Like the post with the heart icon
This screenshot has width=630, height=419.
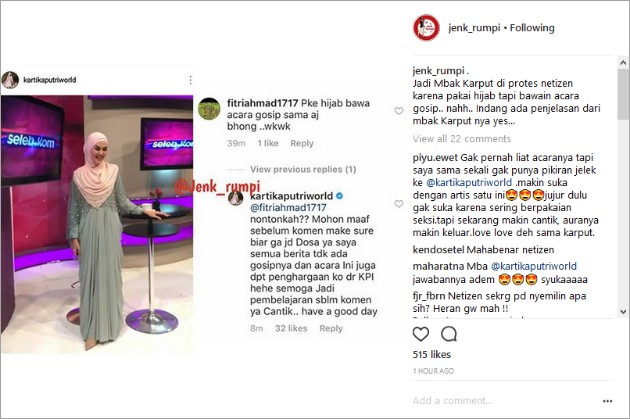coord(421,334)
